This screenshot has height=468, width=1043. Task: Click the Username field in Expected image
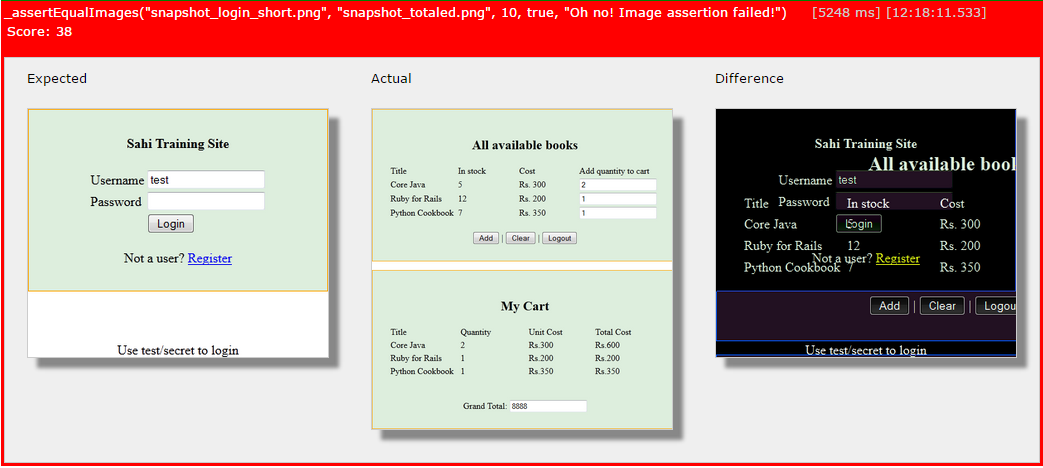pyautogui.click(x=206, y=180)
